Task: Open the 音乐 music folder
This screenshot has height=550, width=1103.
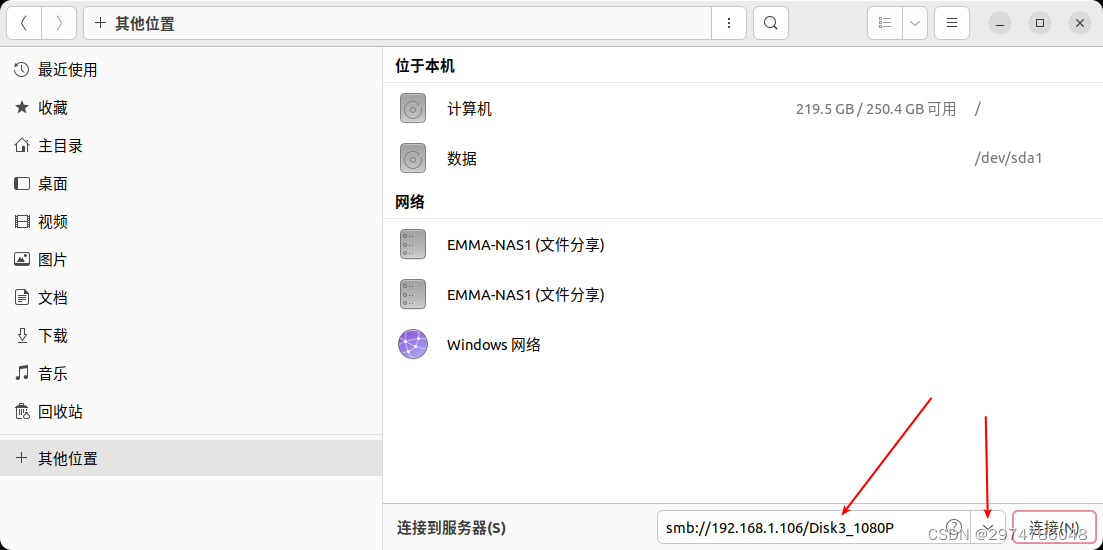Action: (191, 373)
